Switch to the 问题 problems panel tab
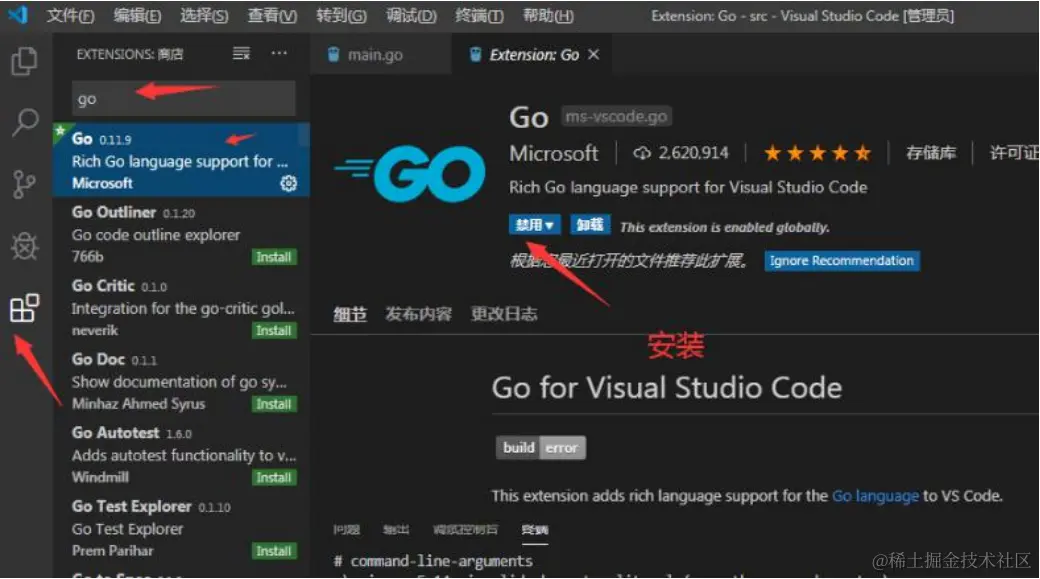 pyautogui.click(x=346, y=529)
